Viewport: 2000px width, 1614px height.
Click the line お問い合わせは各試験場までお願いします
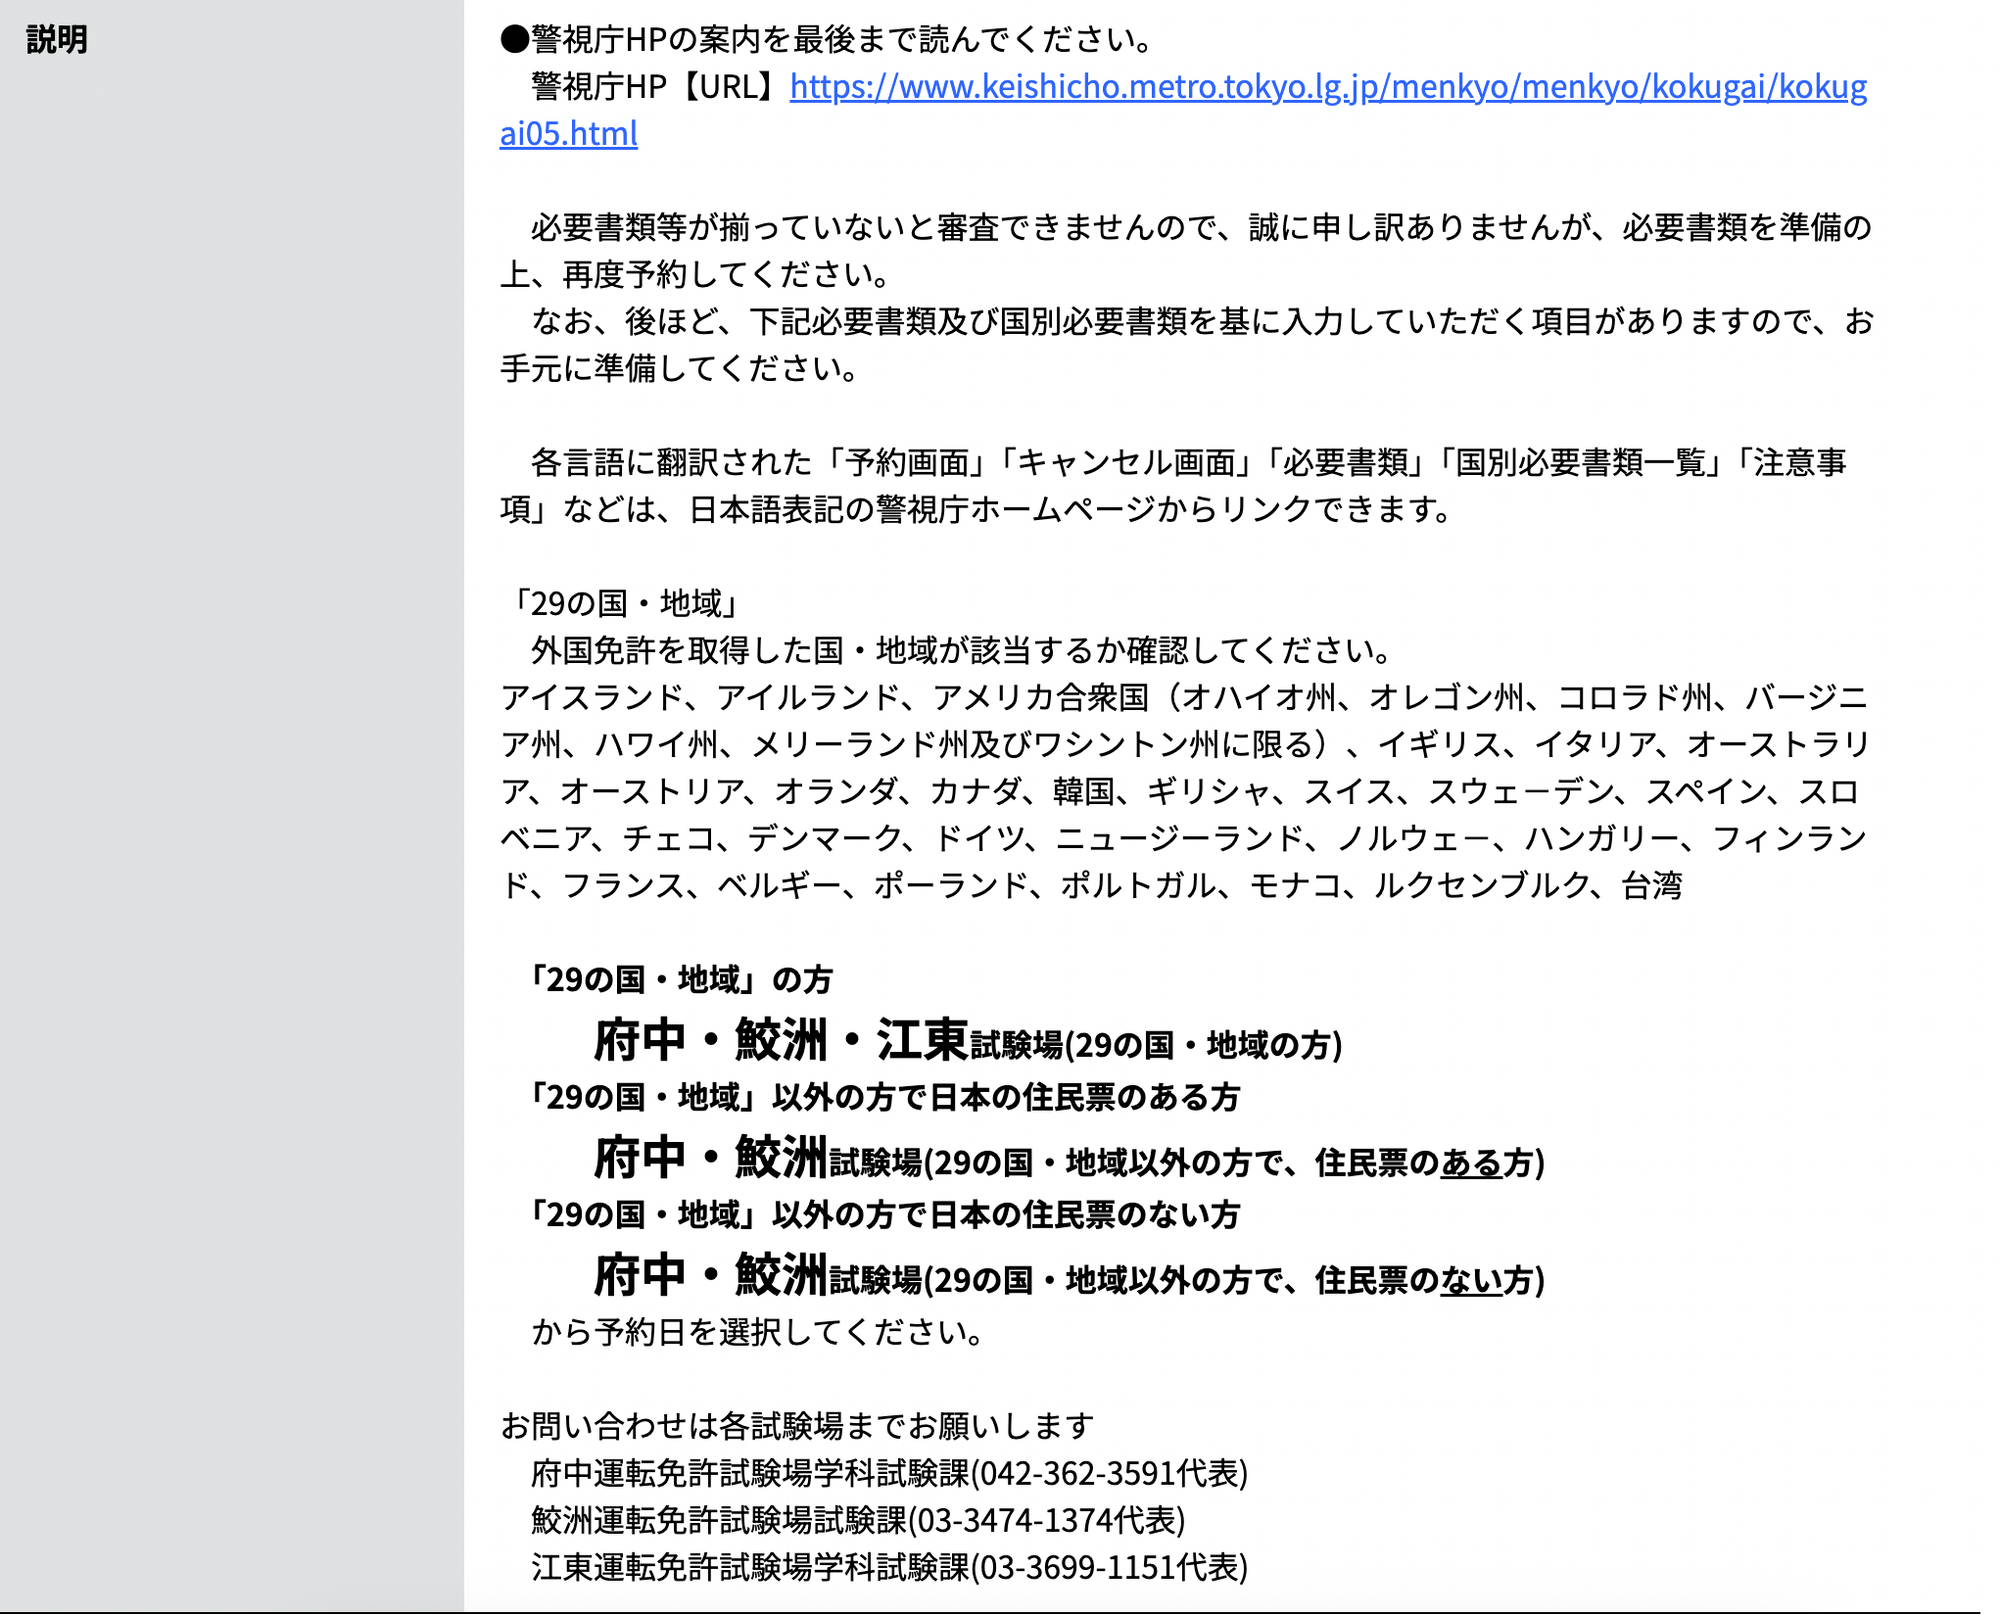click(x=797, y=1426)
